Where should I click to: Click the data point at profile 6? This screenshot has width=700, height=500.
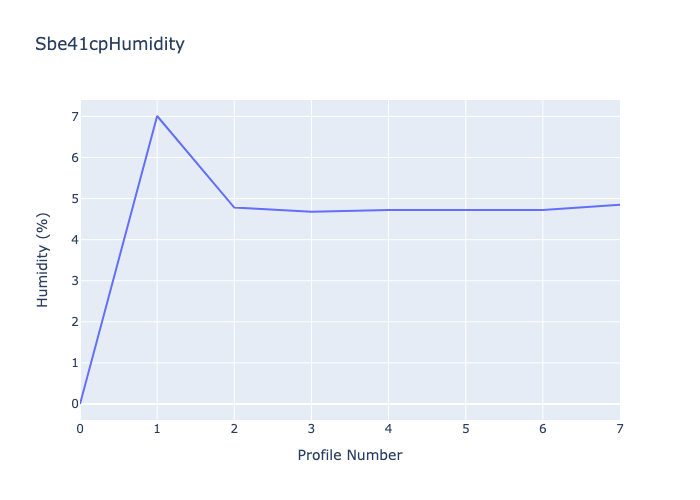pos(542,210)
